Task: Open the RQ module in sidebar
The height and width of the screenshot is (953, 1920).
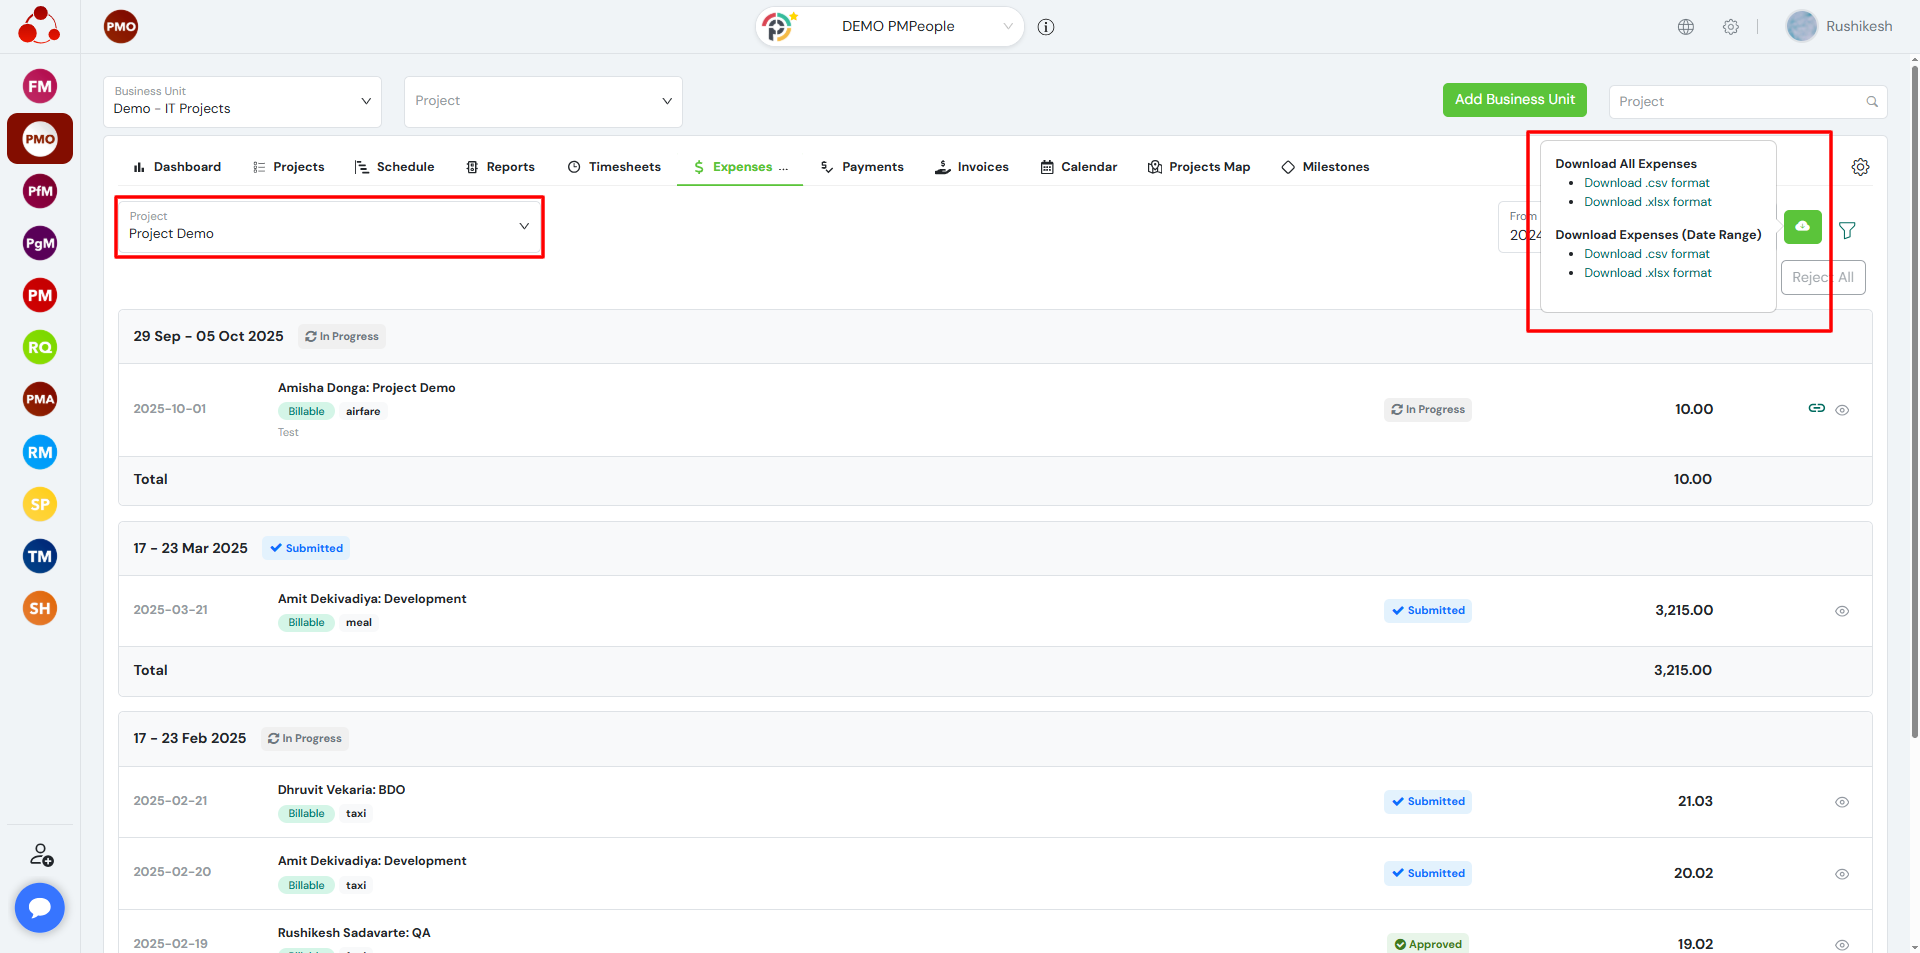Action: (40, 348)
